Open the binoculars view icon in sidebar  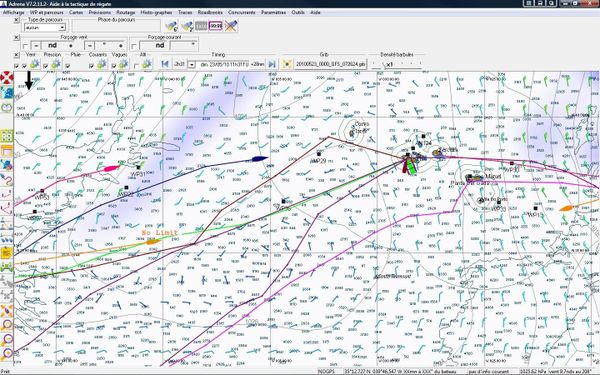[x=7, y=108]
